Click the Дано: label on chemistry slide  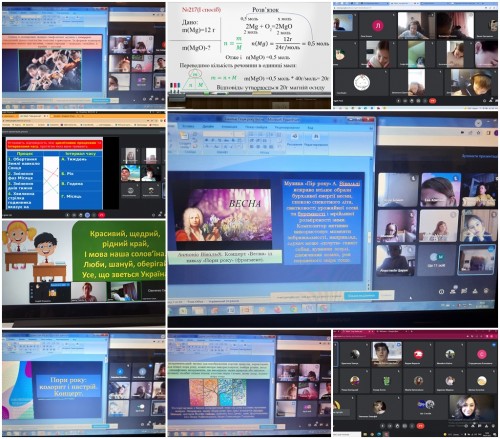pyautogui.click(x=190, y=22)
